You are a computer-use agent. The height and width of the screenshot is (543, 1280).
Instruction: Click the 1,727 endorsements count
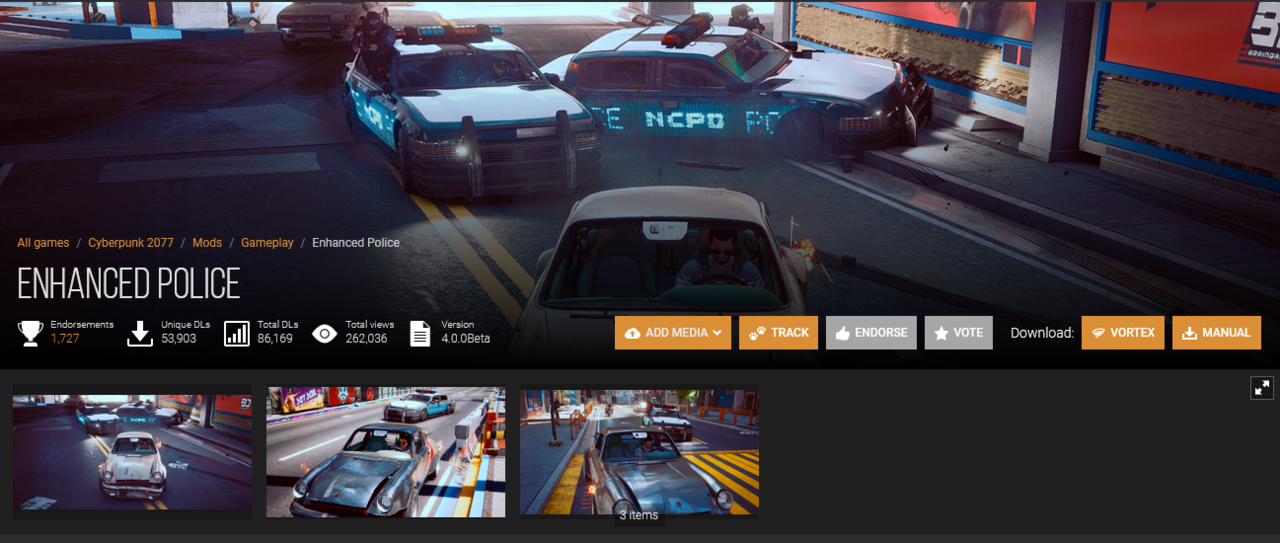(x=65, y=339)
